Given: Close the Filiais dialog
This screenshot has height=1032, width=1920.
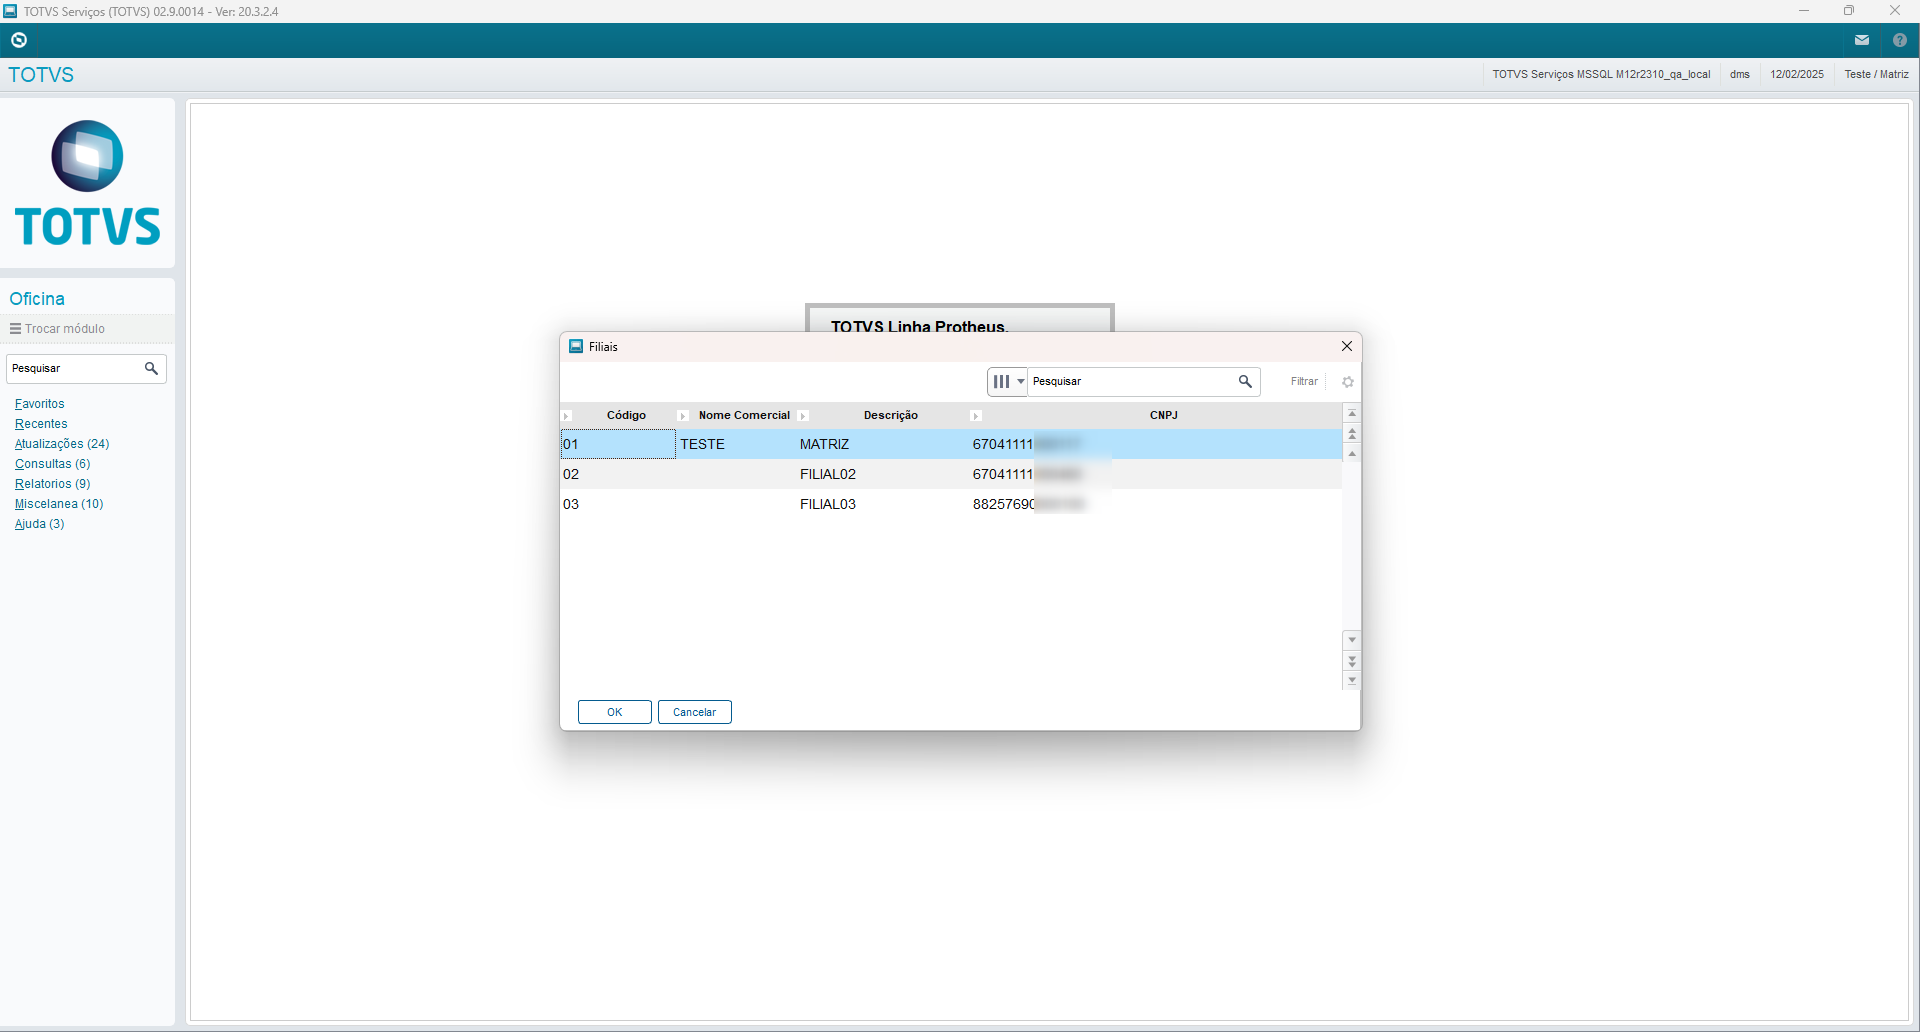Looking at the screenshot, I should tap(1347, 346).
